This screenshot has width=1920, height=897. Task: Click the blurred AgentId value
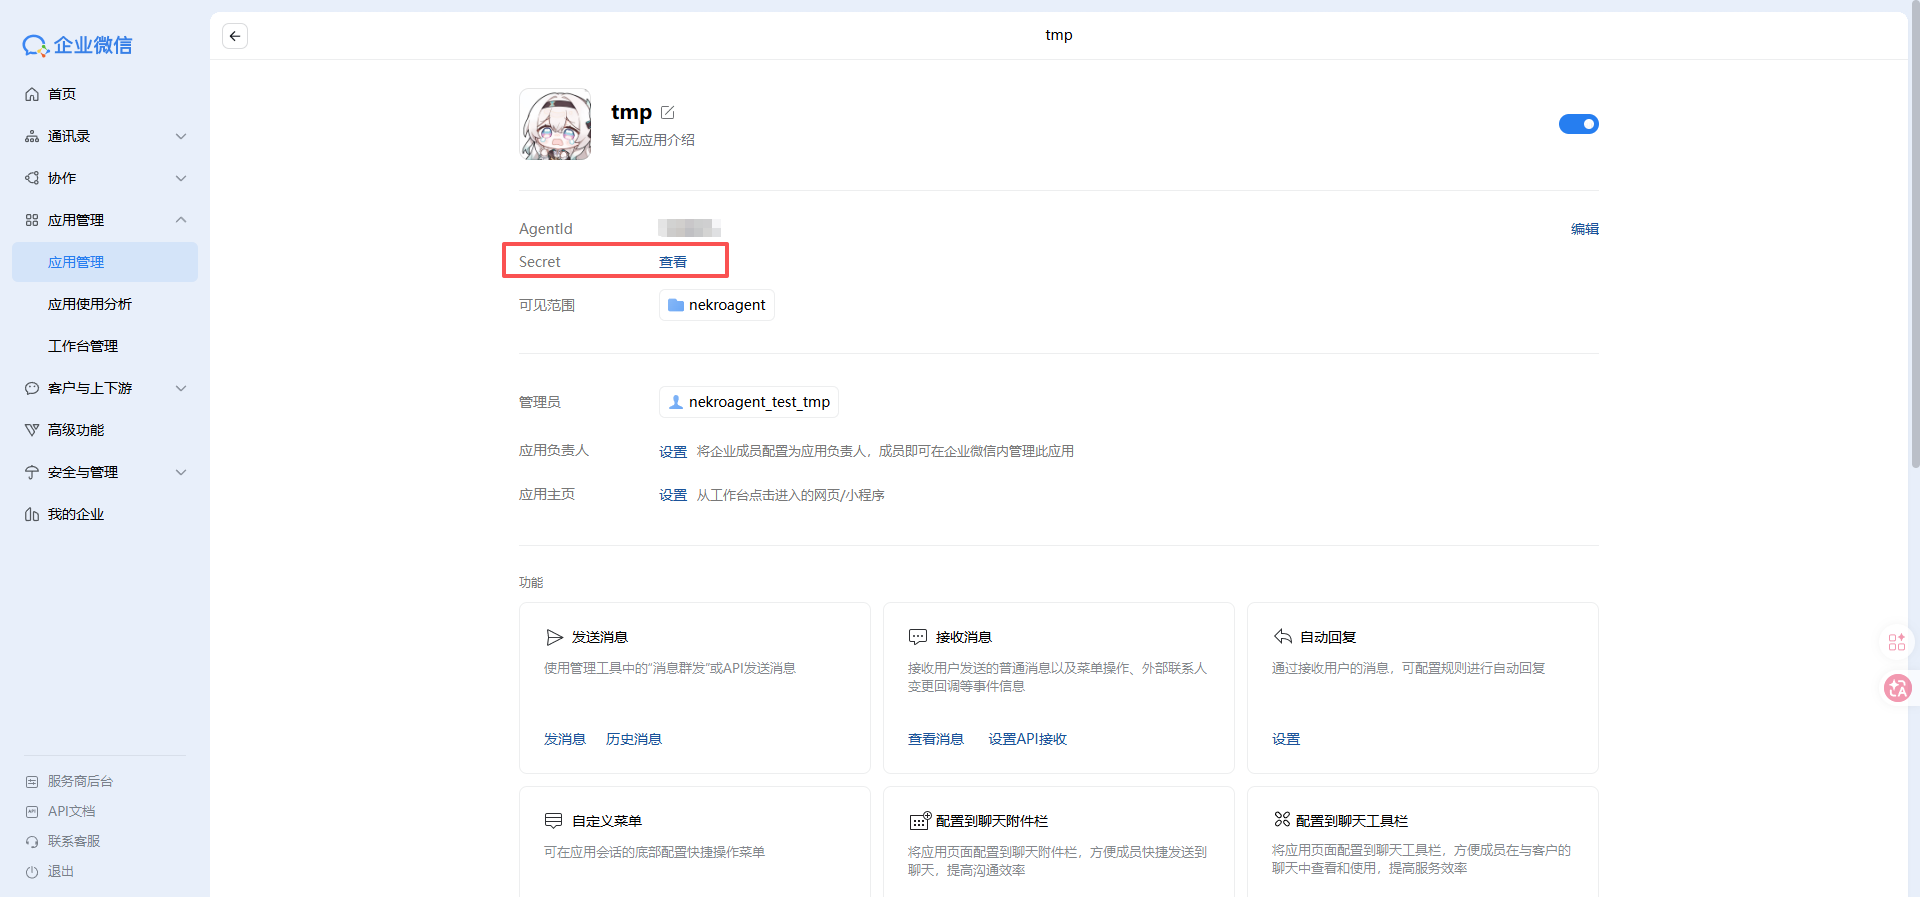coord(689,228)
